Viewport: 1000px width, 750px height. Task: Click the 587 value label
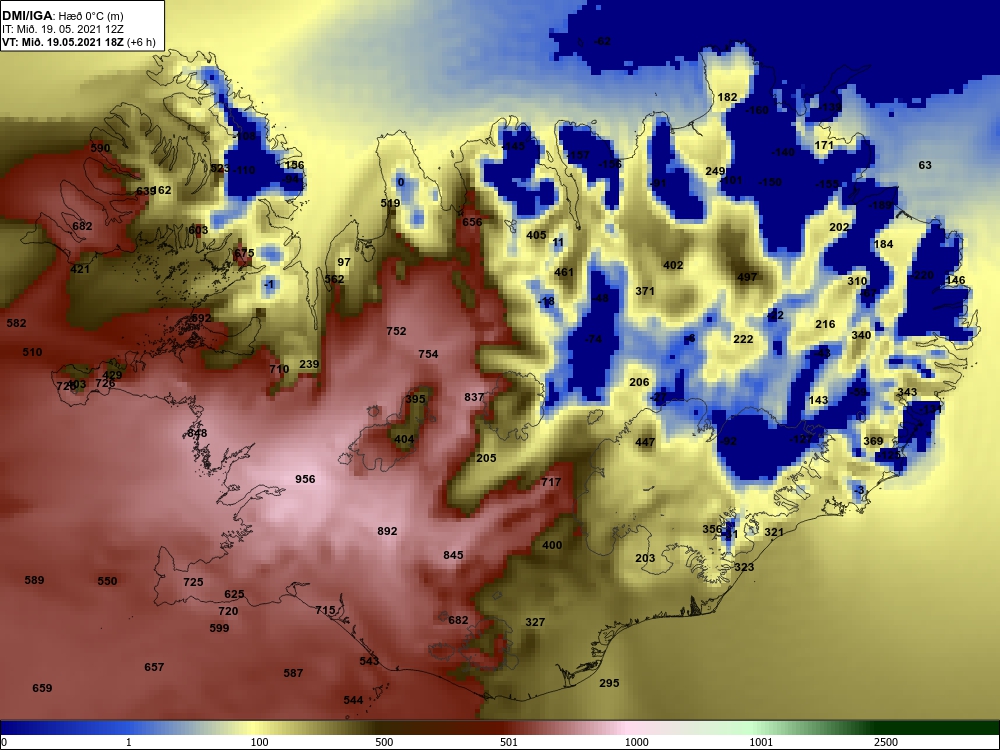293,673
